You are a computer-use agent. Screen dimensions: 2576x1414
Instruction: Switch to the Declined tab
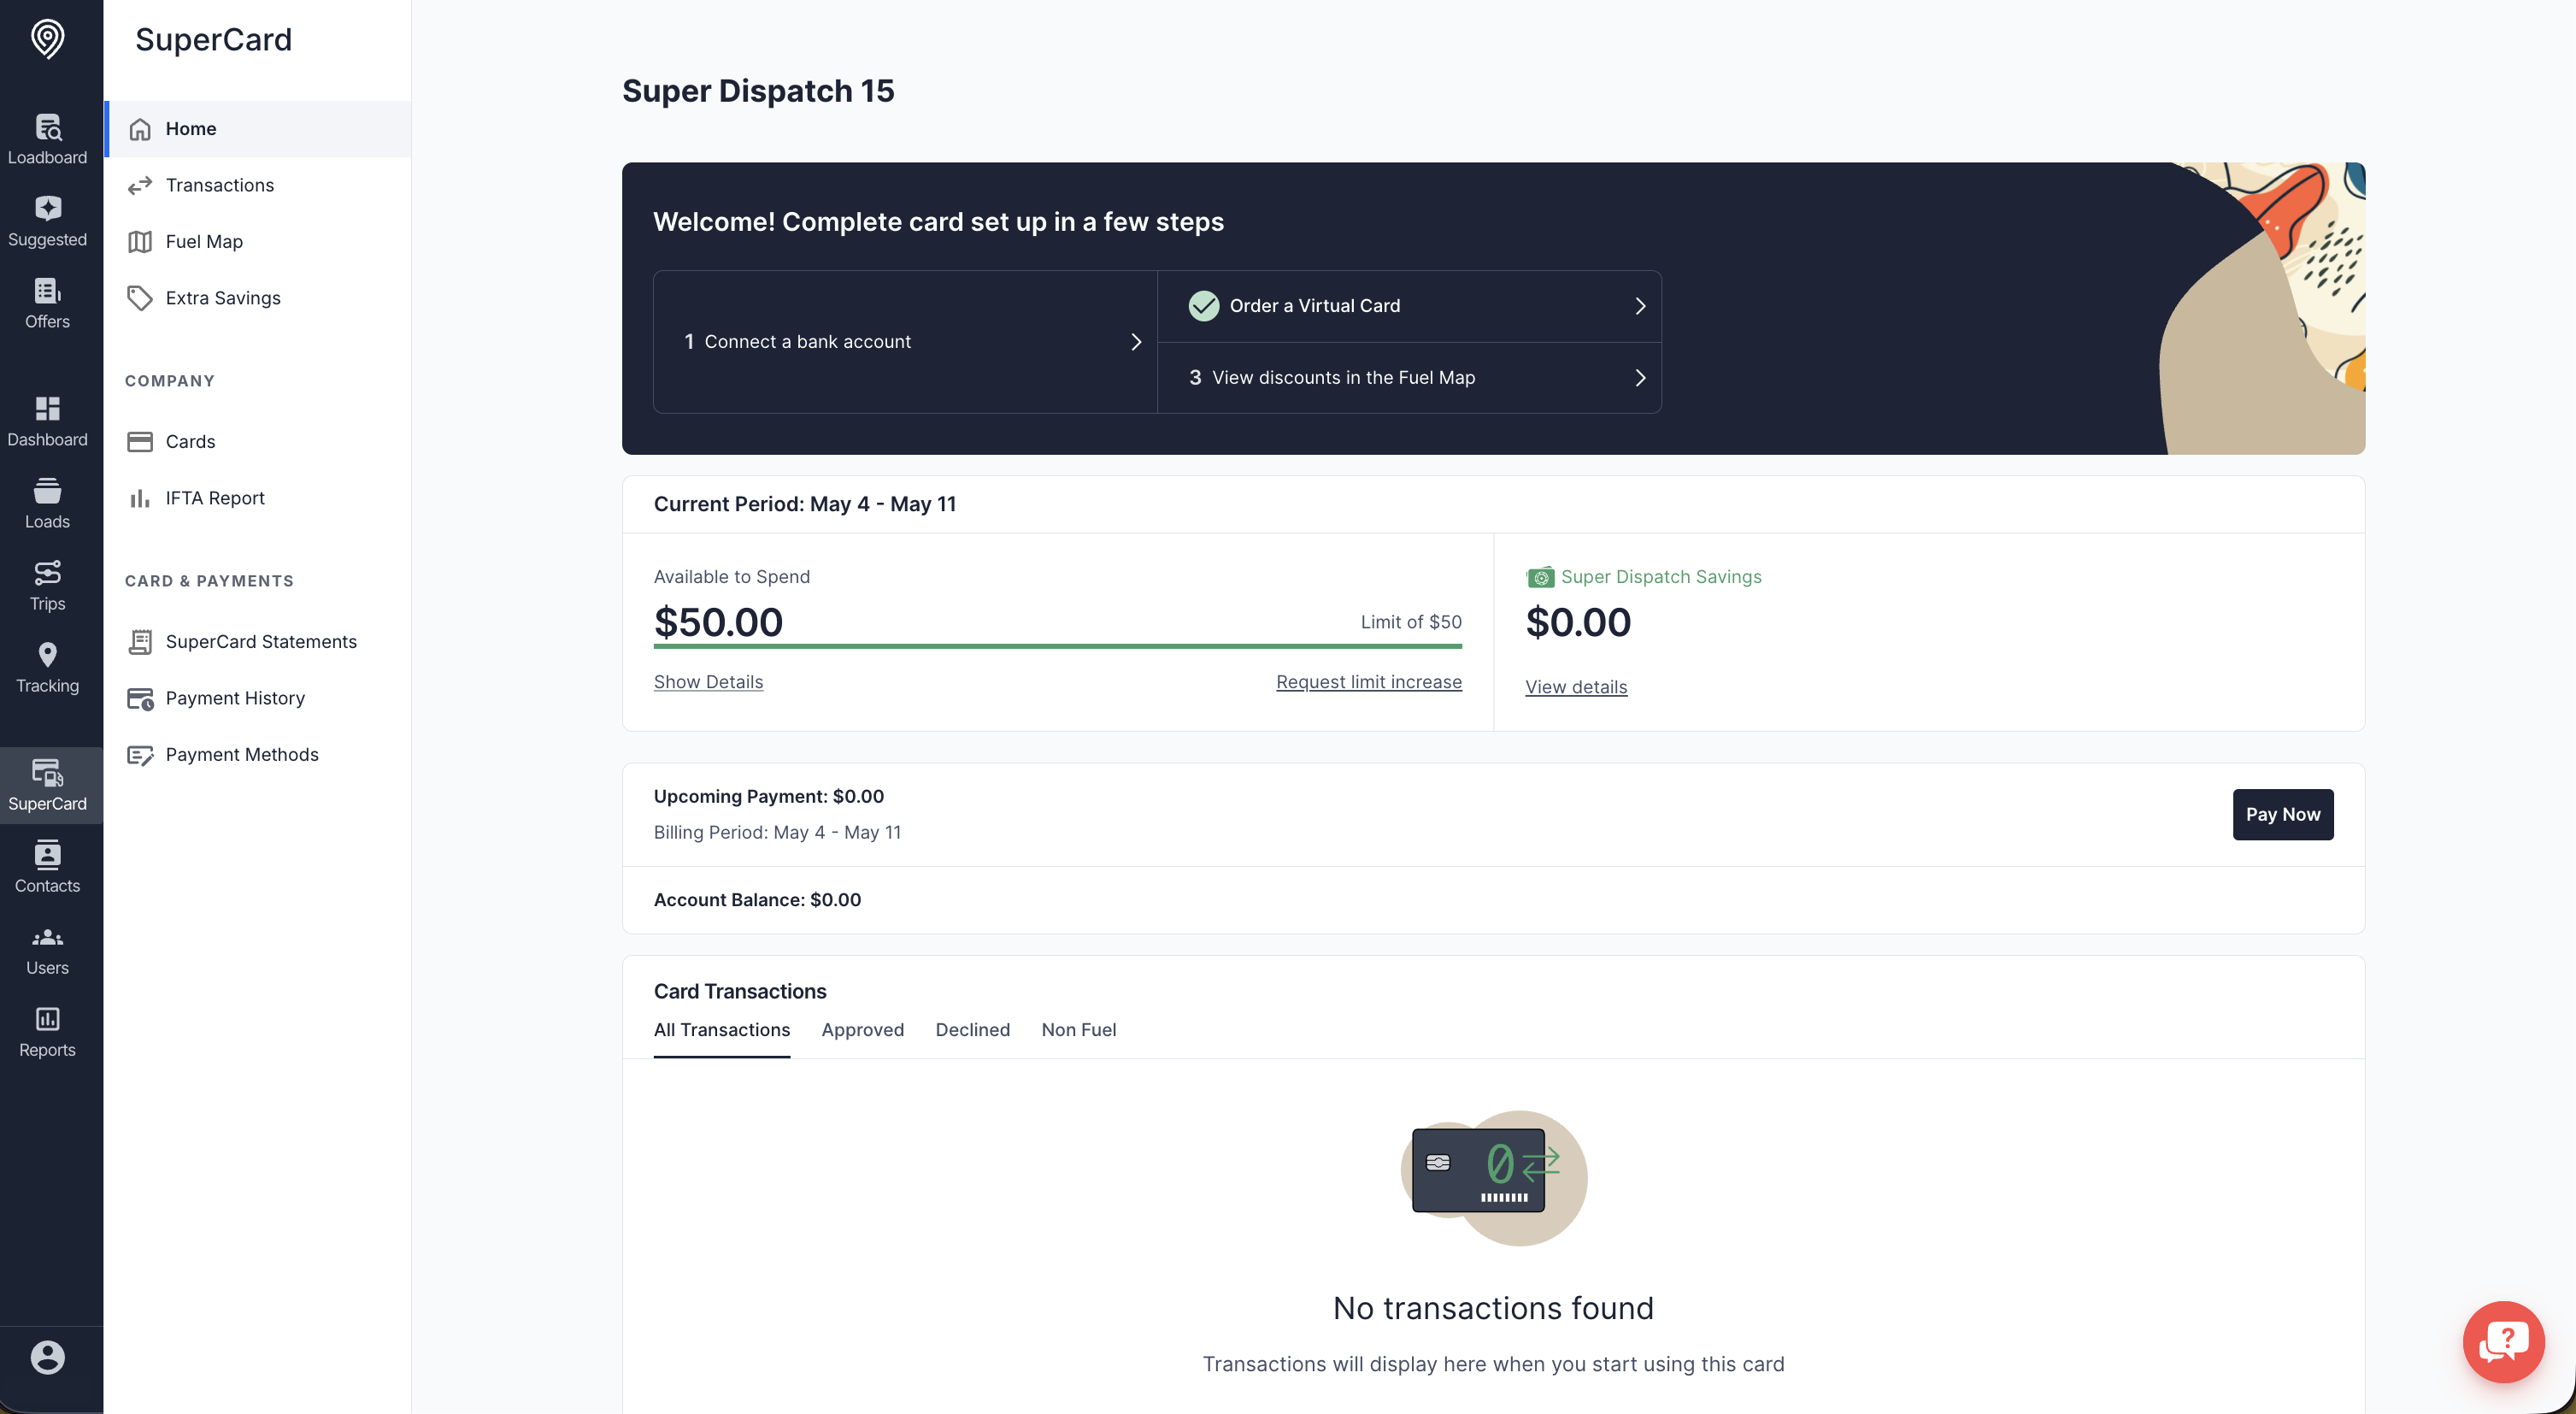click(973, 1030)
